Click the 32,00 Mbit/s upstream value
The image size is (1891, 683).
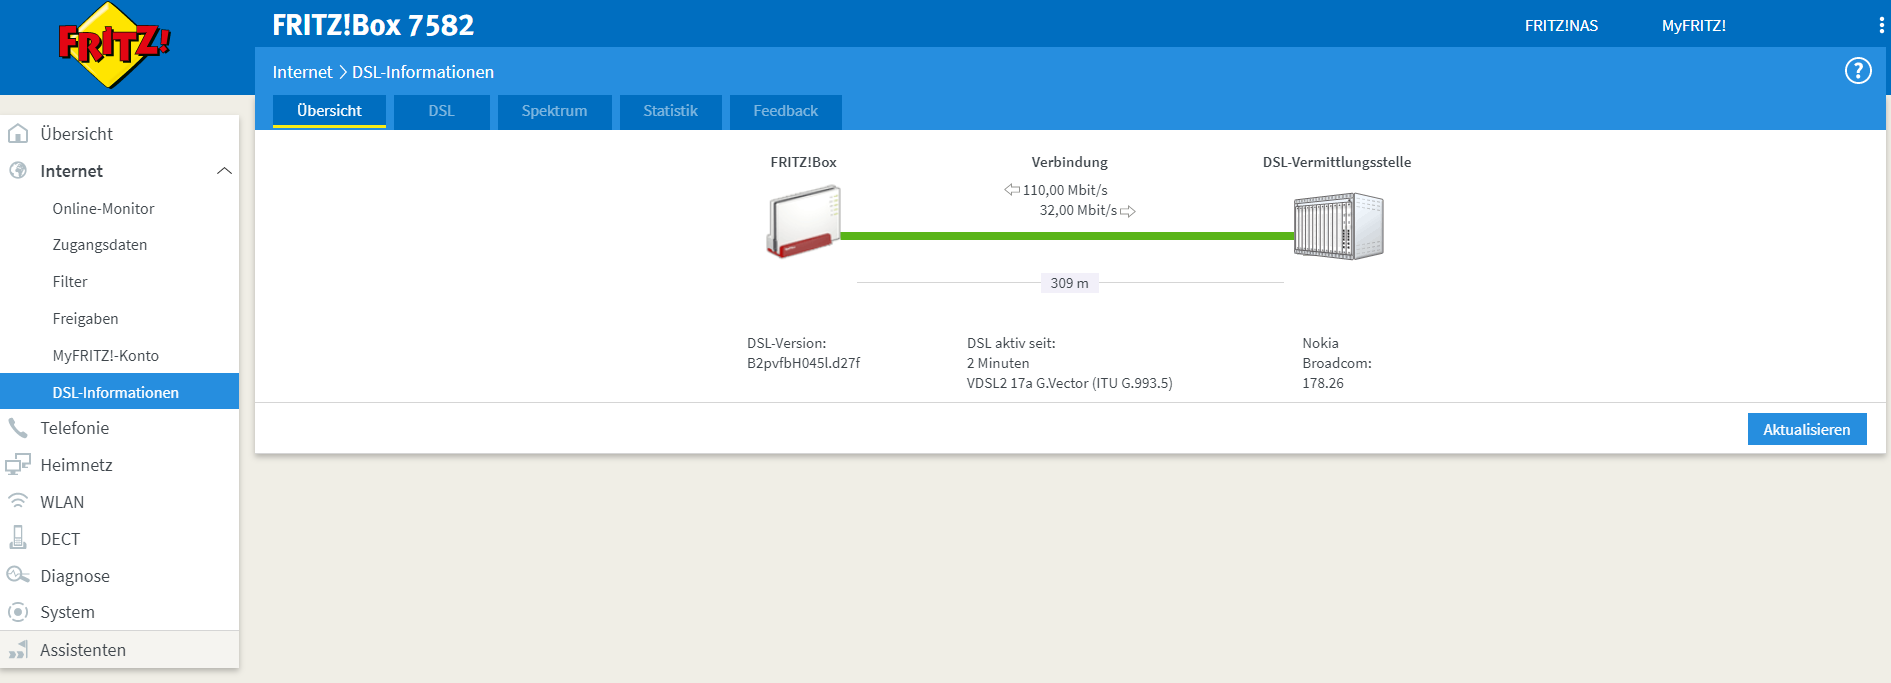point(1078,210)
